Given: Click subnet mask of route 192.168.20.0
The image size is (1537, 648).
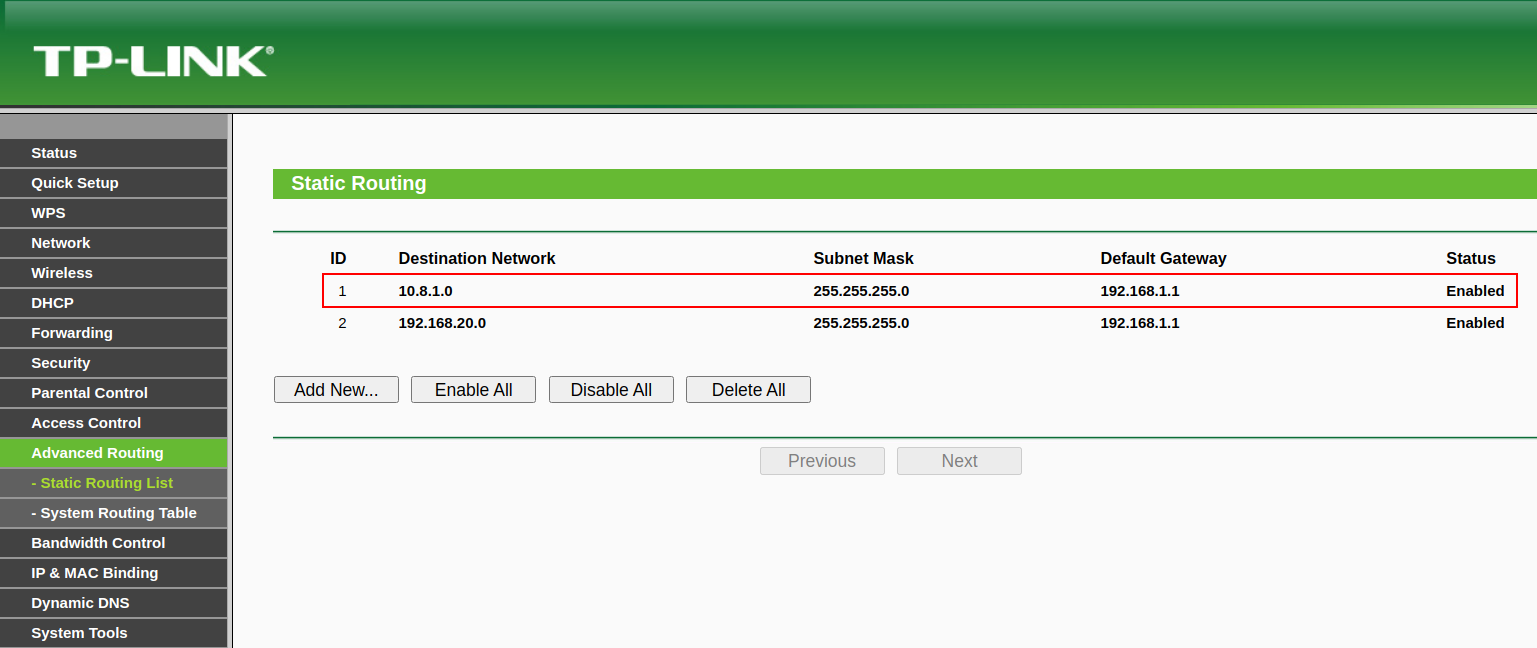Looking at the screenshot, I should (x=861, y=323).
